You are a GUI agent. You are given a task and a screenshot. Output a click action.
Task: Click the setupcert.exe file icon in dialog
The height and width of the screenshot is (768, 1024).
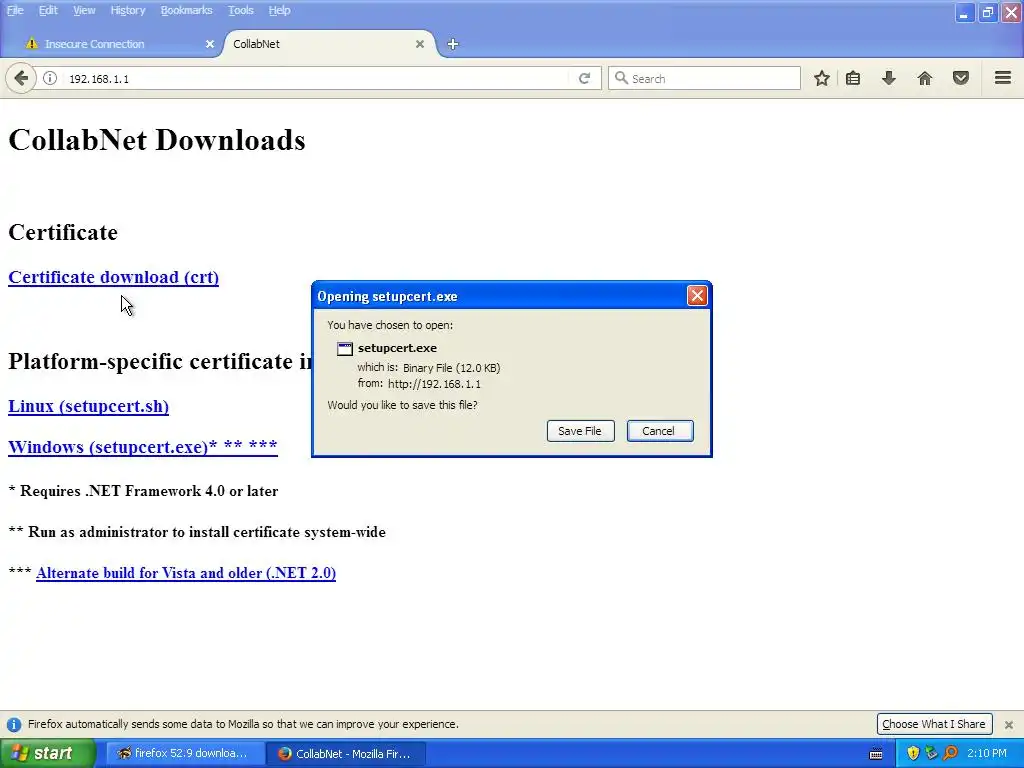pos(345,349)
